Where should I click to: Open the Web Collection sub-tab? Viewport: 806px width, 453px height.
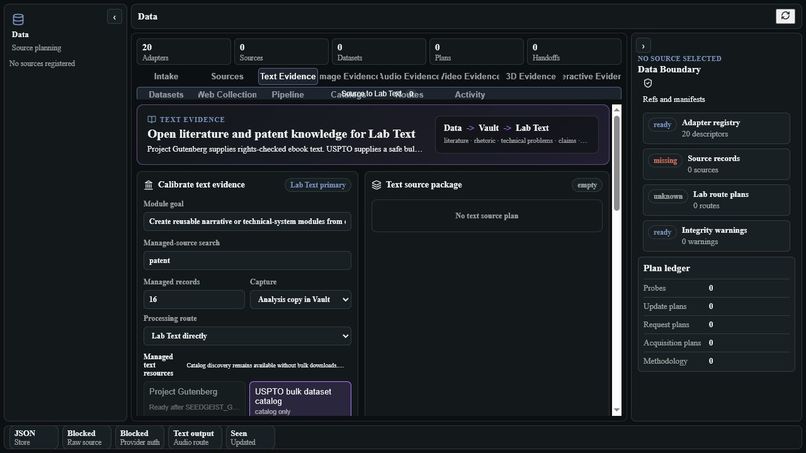pos(227,95)
